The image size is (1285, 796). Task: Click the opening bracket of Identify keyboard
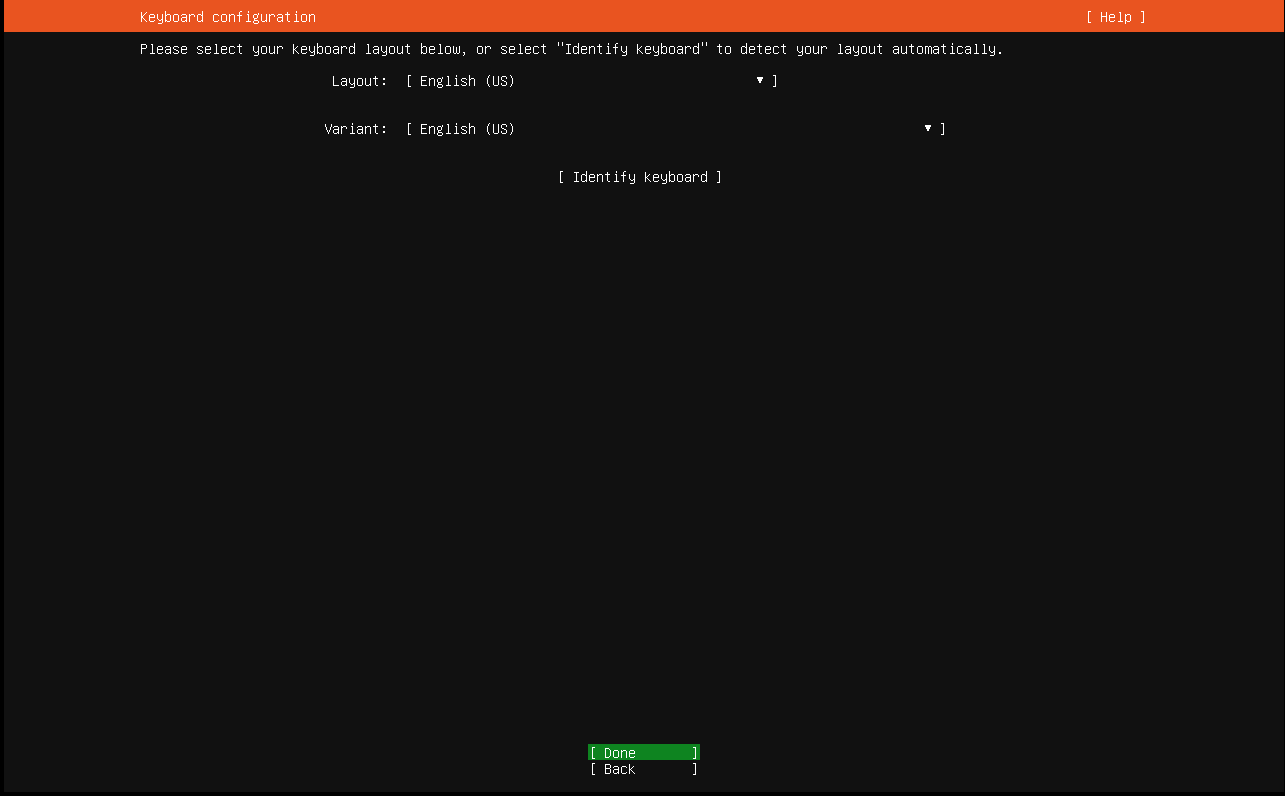(x=561, y=177)
